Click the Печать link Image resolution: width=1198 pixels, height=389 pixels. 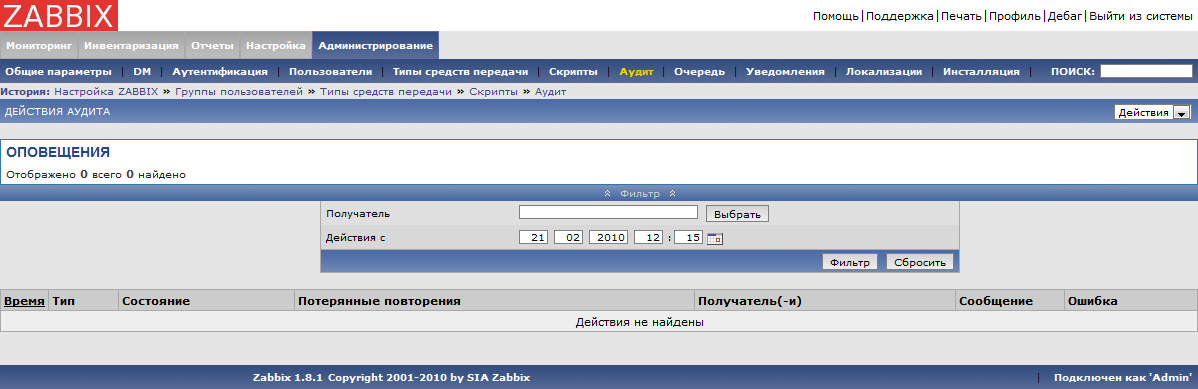pos(961,15)
